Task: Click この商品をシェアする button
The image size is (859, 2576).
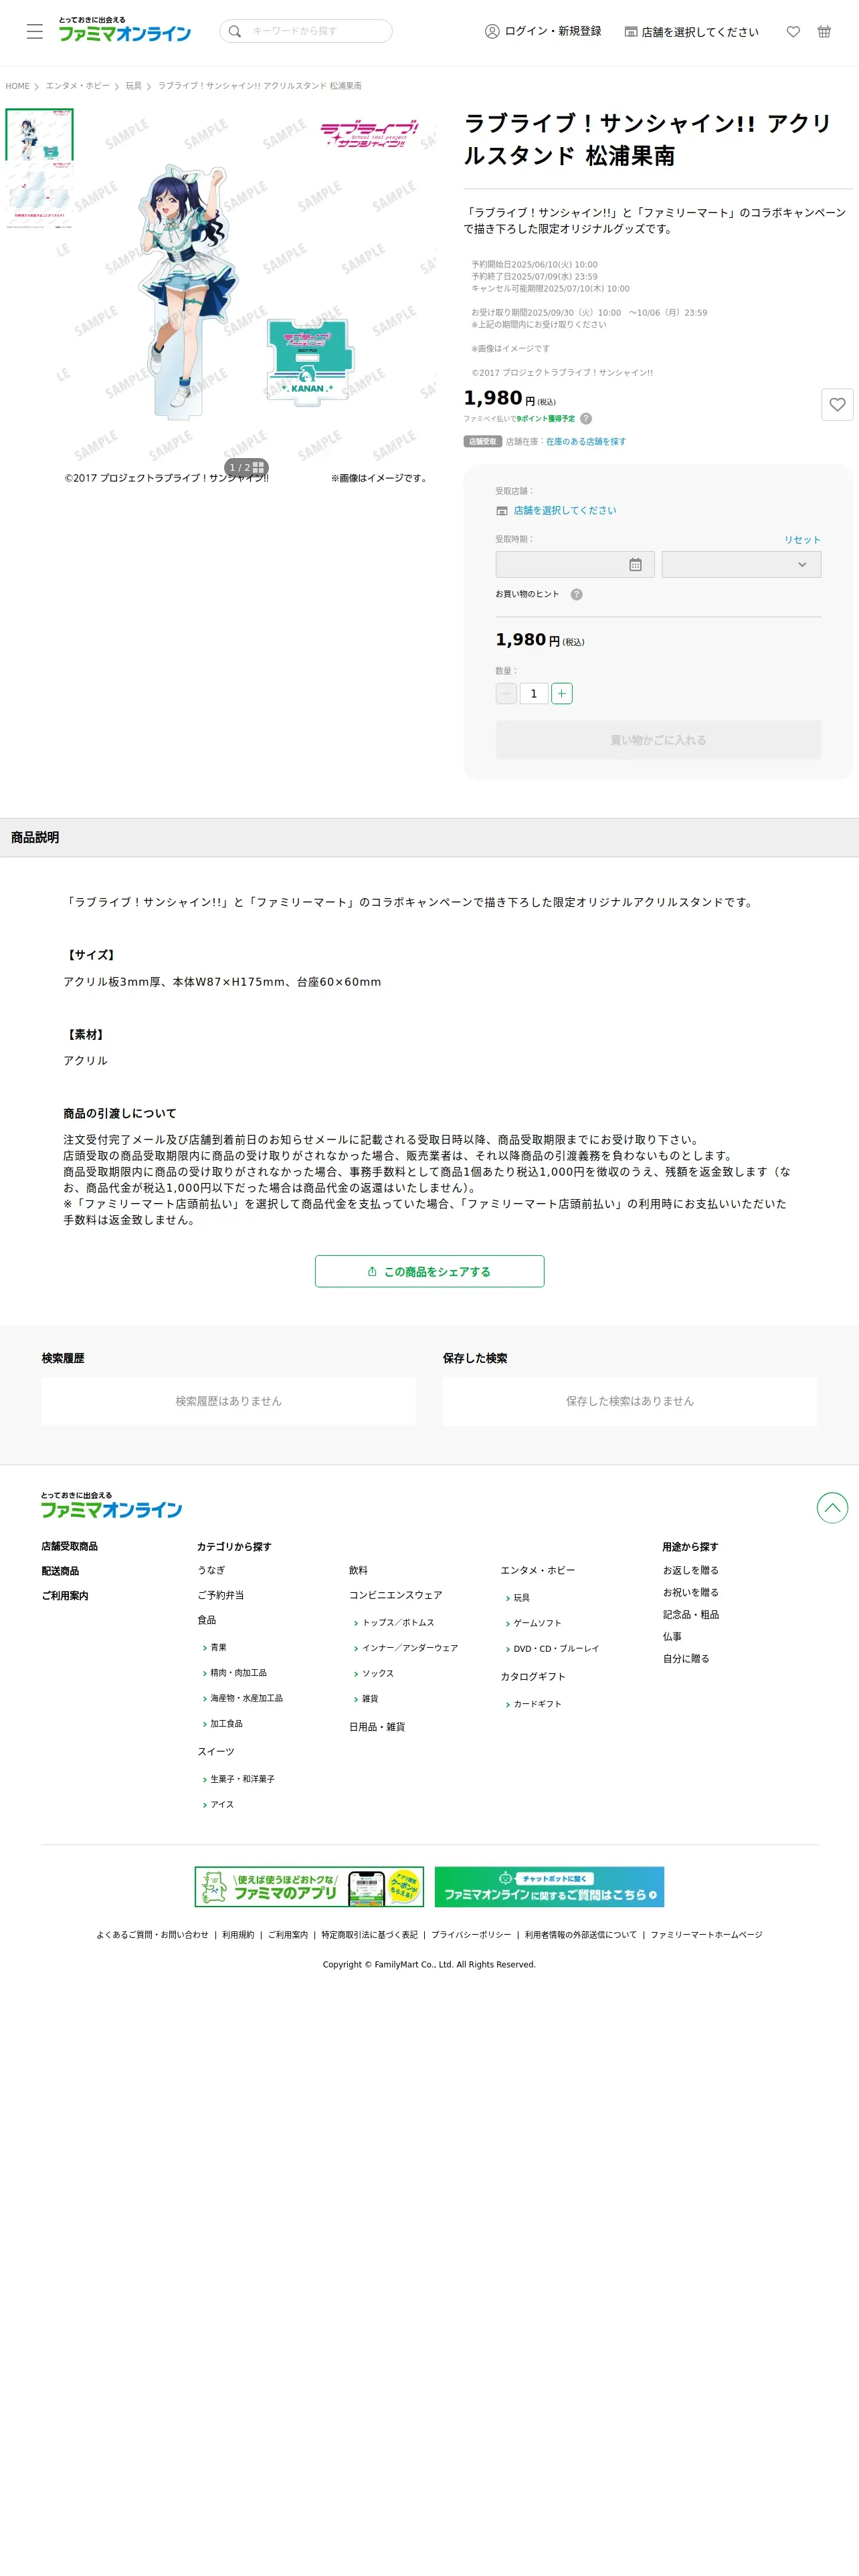Action: click(x=430, y=1271)
